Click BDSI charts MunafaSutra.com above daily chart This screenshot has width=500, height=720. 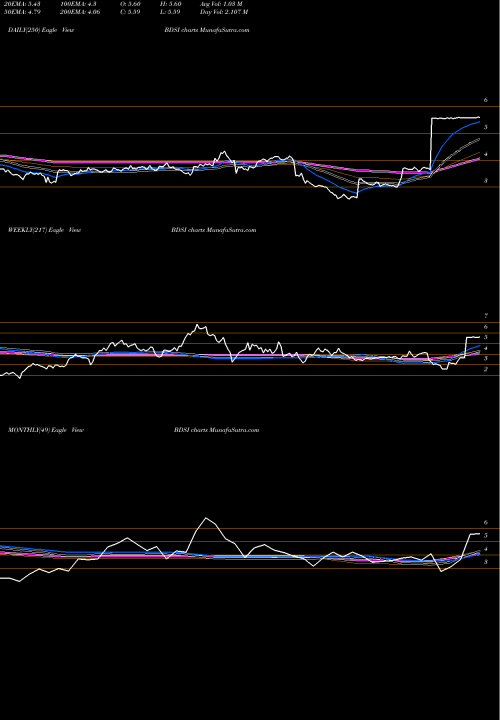207,30
